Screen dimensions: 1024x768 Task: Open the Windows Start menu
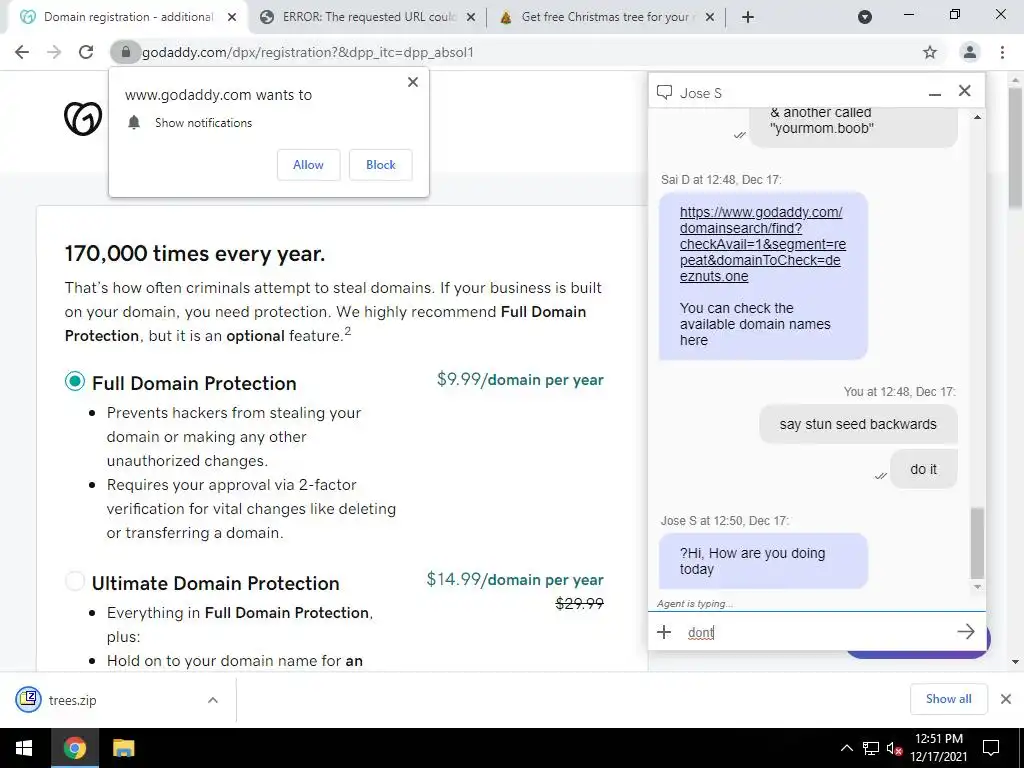(24, 748)
